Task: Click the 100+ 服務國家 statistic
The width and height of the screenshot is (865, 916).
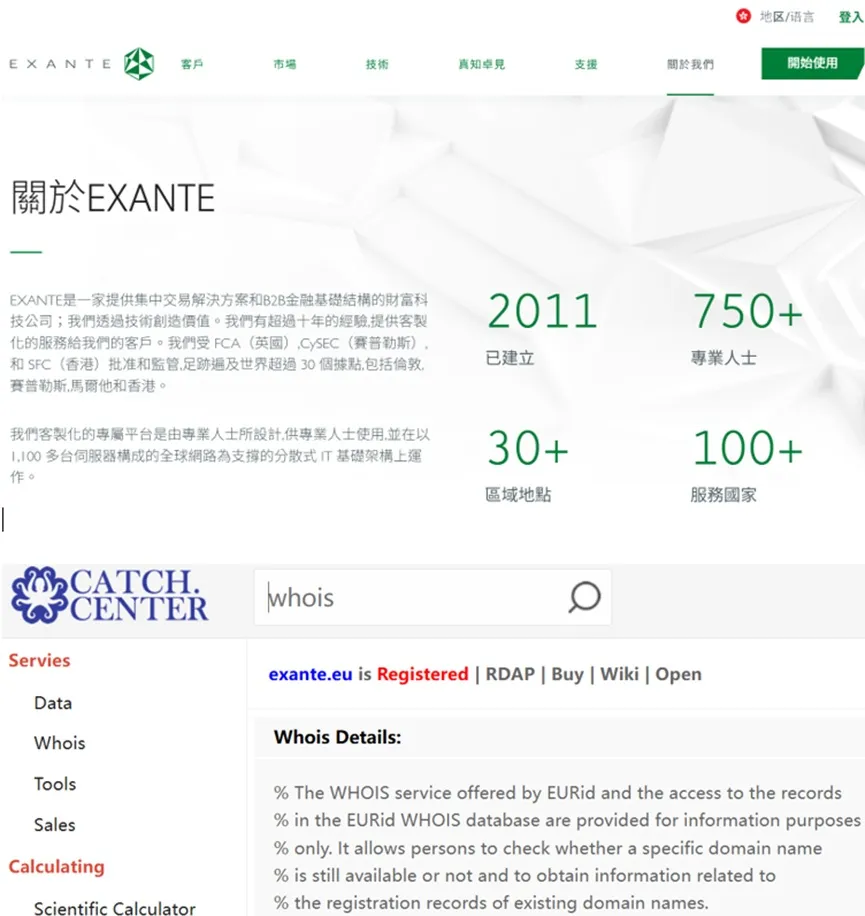Action: click(748, 465)
